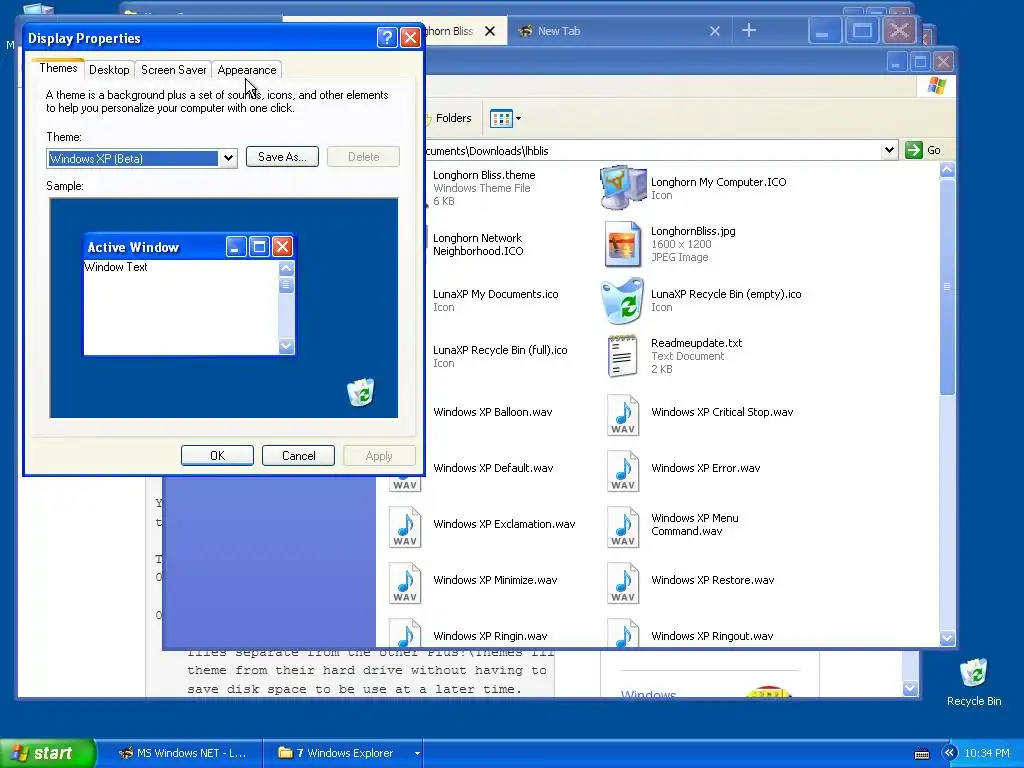1024x768 pixels.
Task: Select Windows XP Ringout.wav icon
Action: click(x=622, y=633)
